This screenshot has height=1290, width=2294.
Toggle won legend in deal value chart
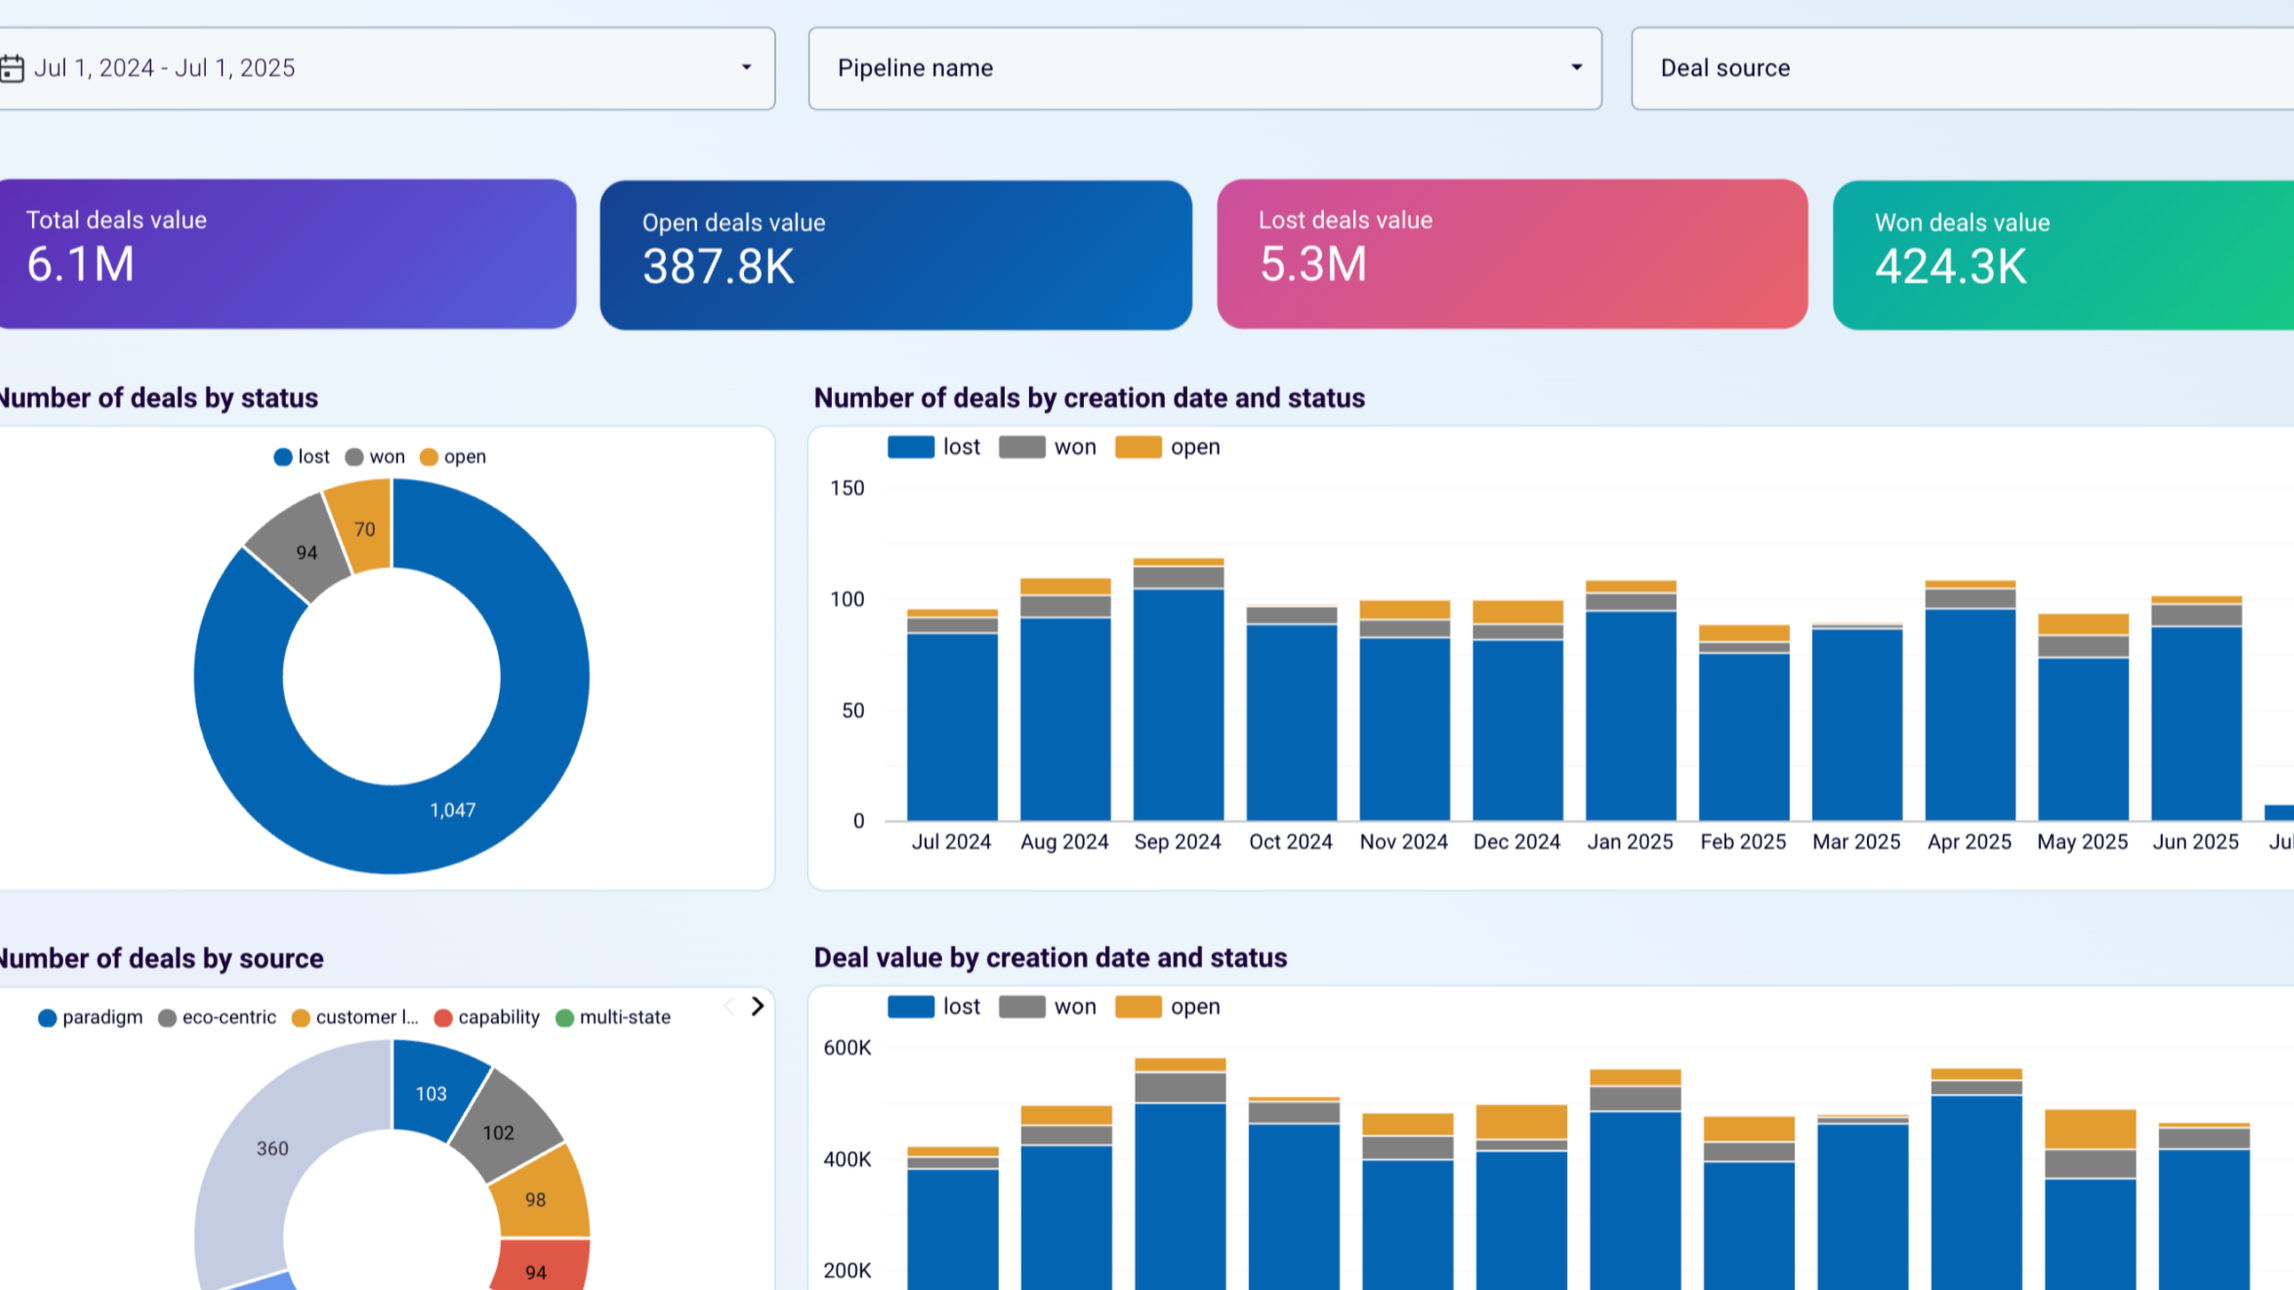tap(1047, 1007)
